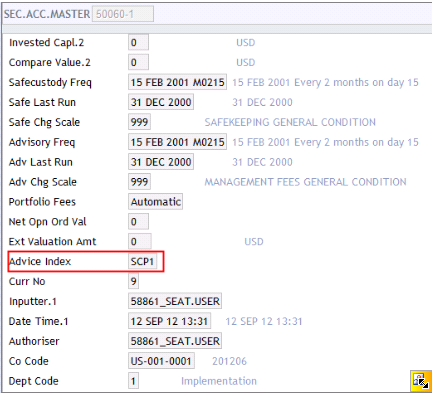Screen dimensions: 432x393
Task: Open the Portfolio Fees Automatic field
Action: (x=155, y=202)
